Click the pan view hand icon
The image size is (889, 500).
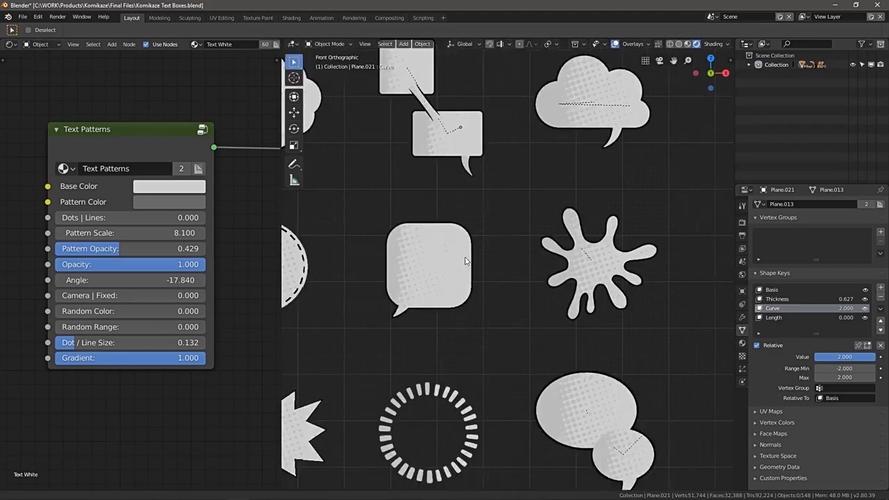point(674,61)
